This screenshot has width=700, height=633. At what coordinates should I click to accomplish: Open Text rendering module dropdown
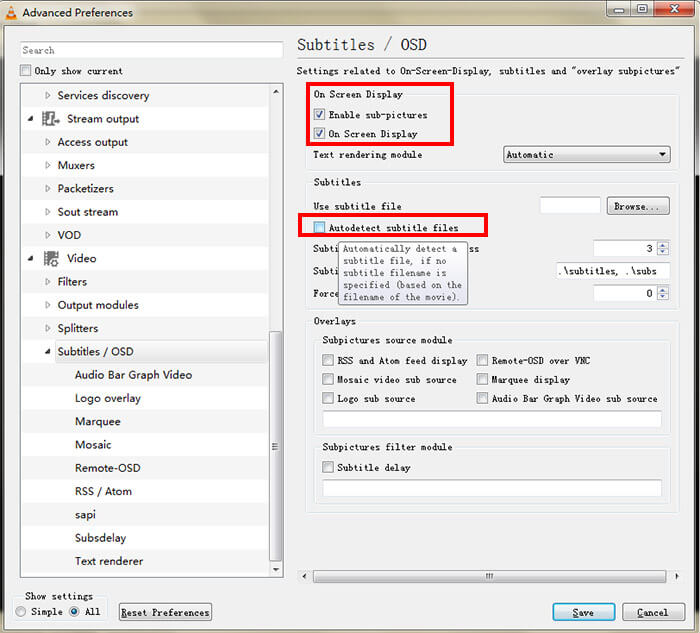pyautogui.click(x=587, y=154)
